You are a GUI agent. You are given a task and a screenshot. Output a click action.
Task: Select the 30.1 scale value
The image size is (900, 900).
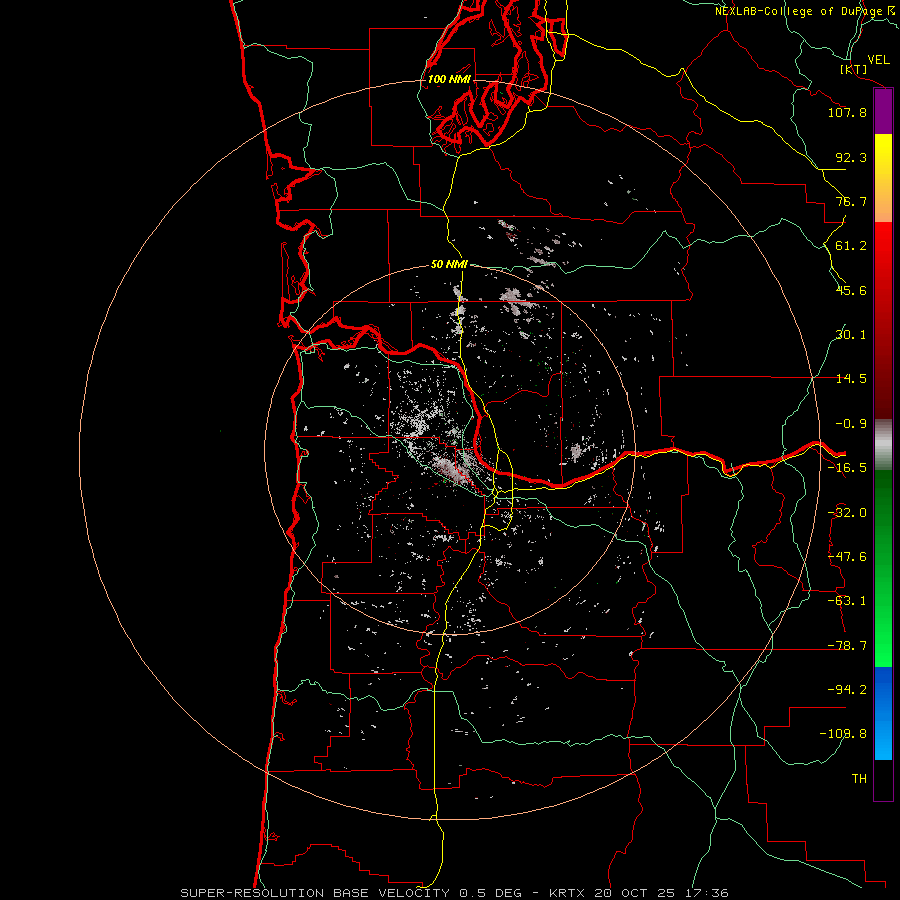[851, 335]
